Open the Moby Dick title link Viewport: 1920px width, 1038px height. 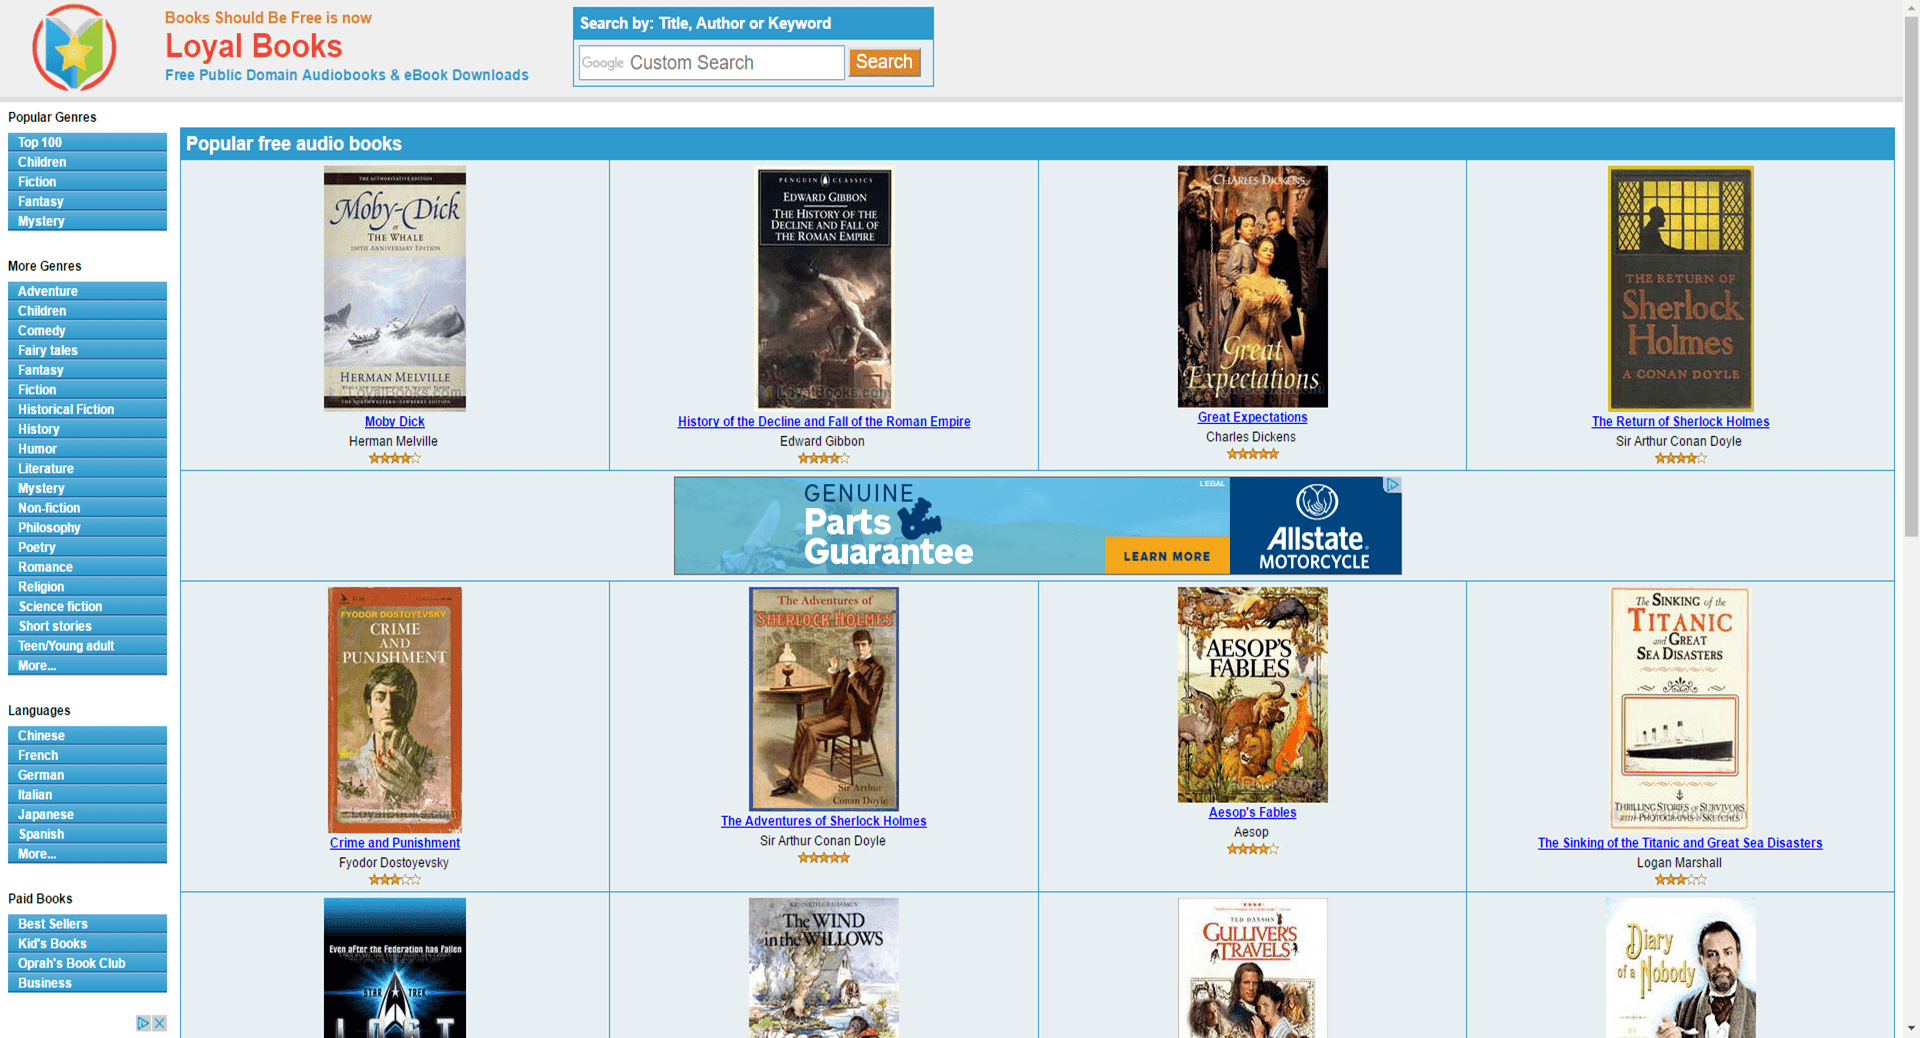coord(394,422)
